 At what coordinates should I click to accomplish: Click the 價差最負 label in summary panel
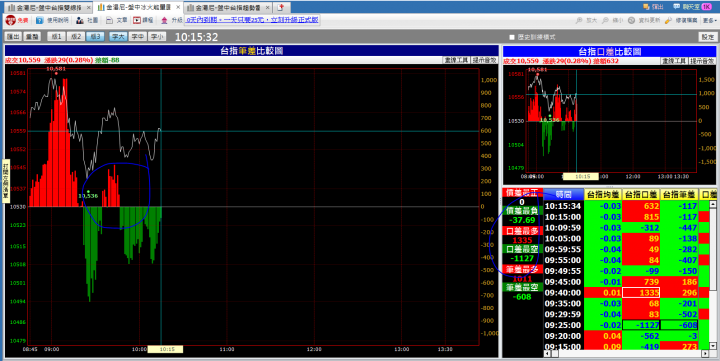[x=522, y=211]
